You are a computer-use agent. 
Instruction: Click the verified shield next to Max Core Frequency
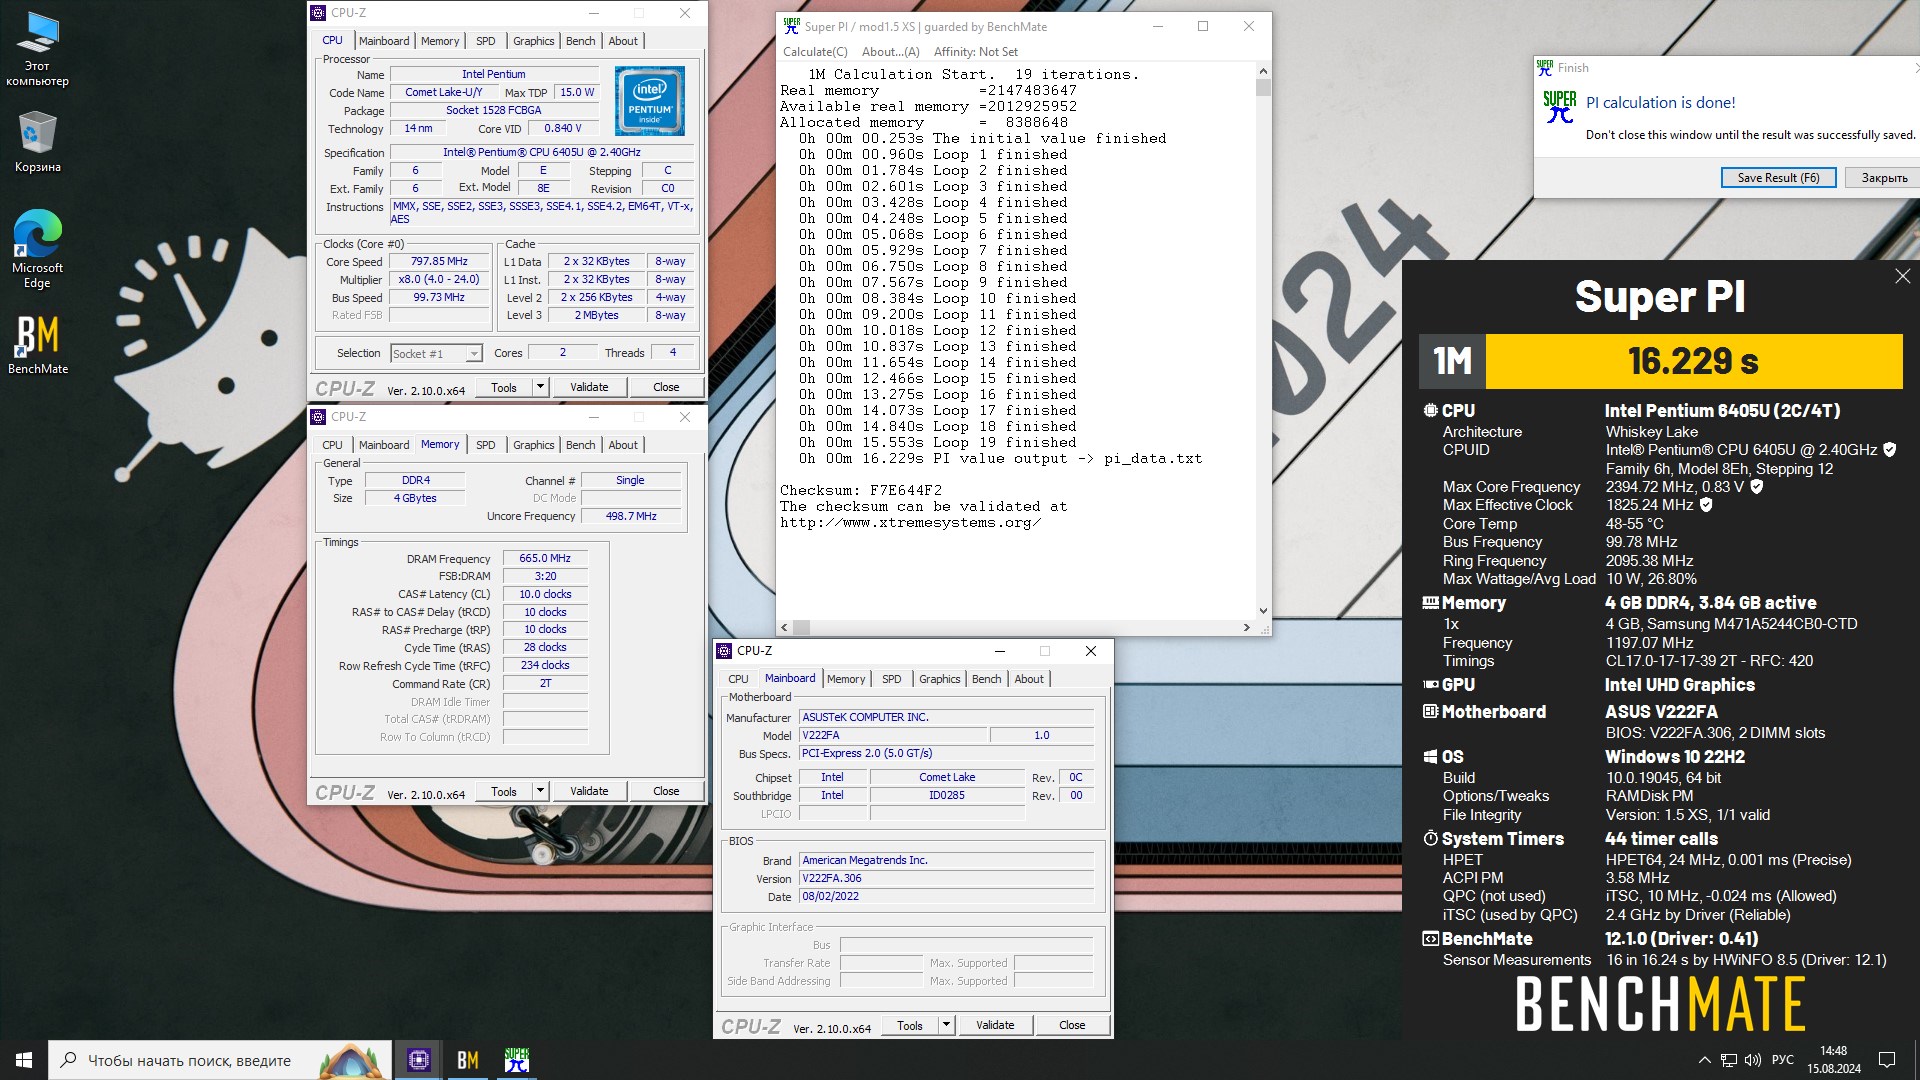point(1756,487)
